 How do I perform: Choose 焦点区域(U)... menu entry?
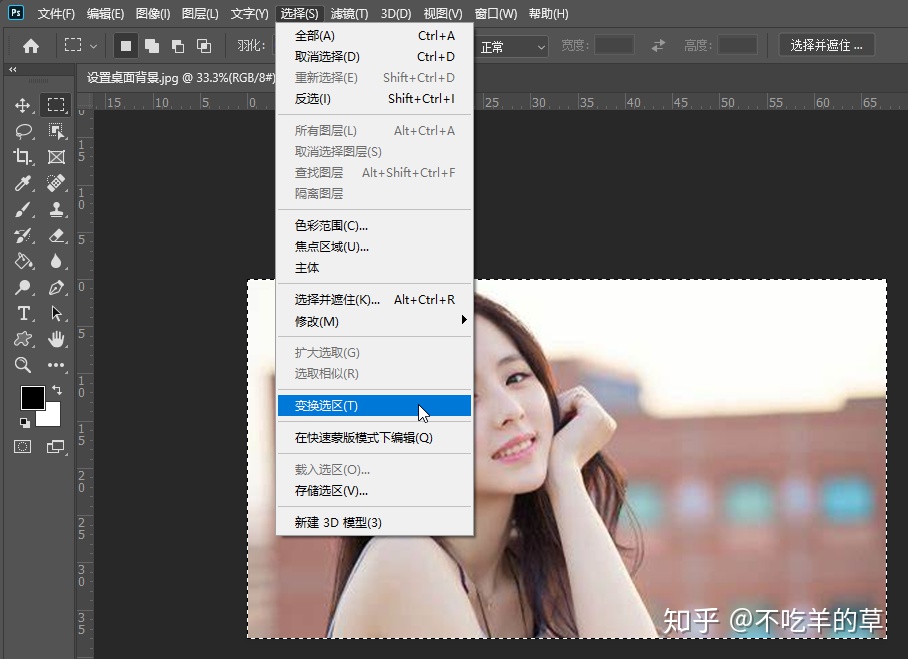374,247
